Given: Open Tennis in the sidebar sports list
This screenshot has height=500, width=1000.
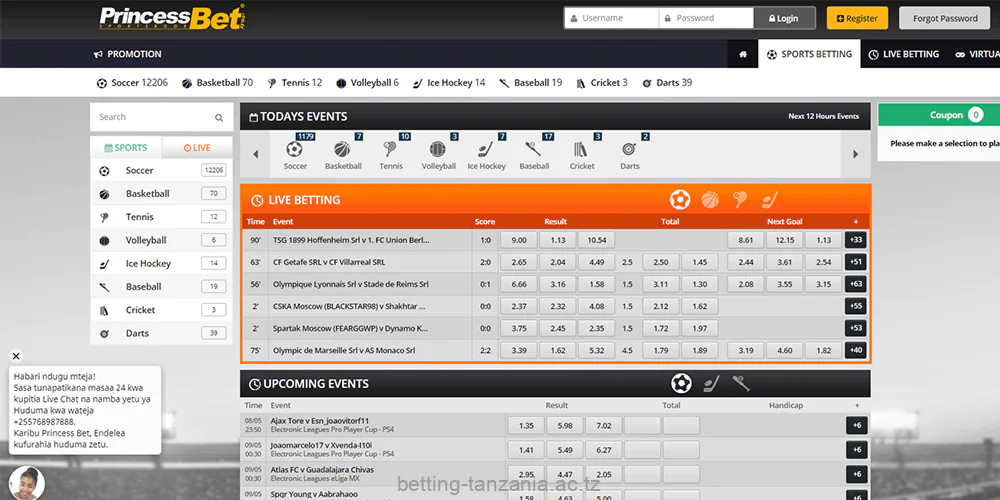Looking at the screenshot, I should pos(161,217).
